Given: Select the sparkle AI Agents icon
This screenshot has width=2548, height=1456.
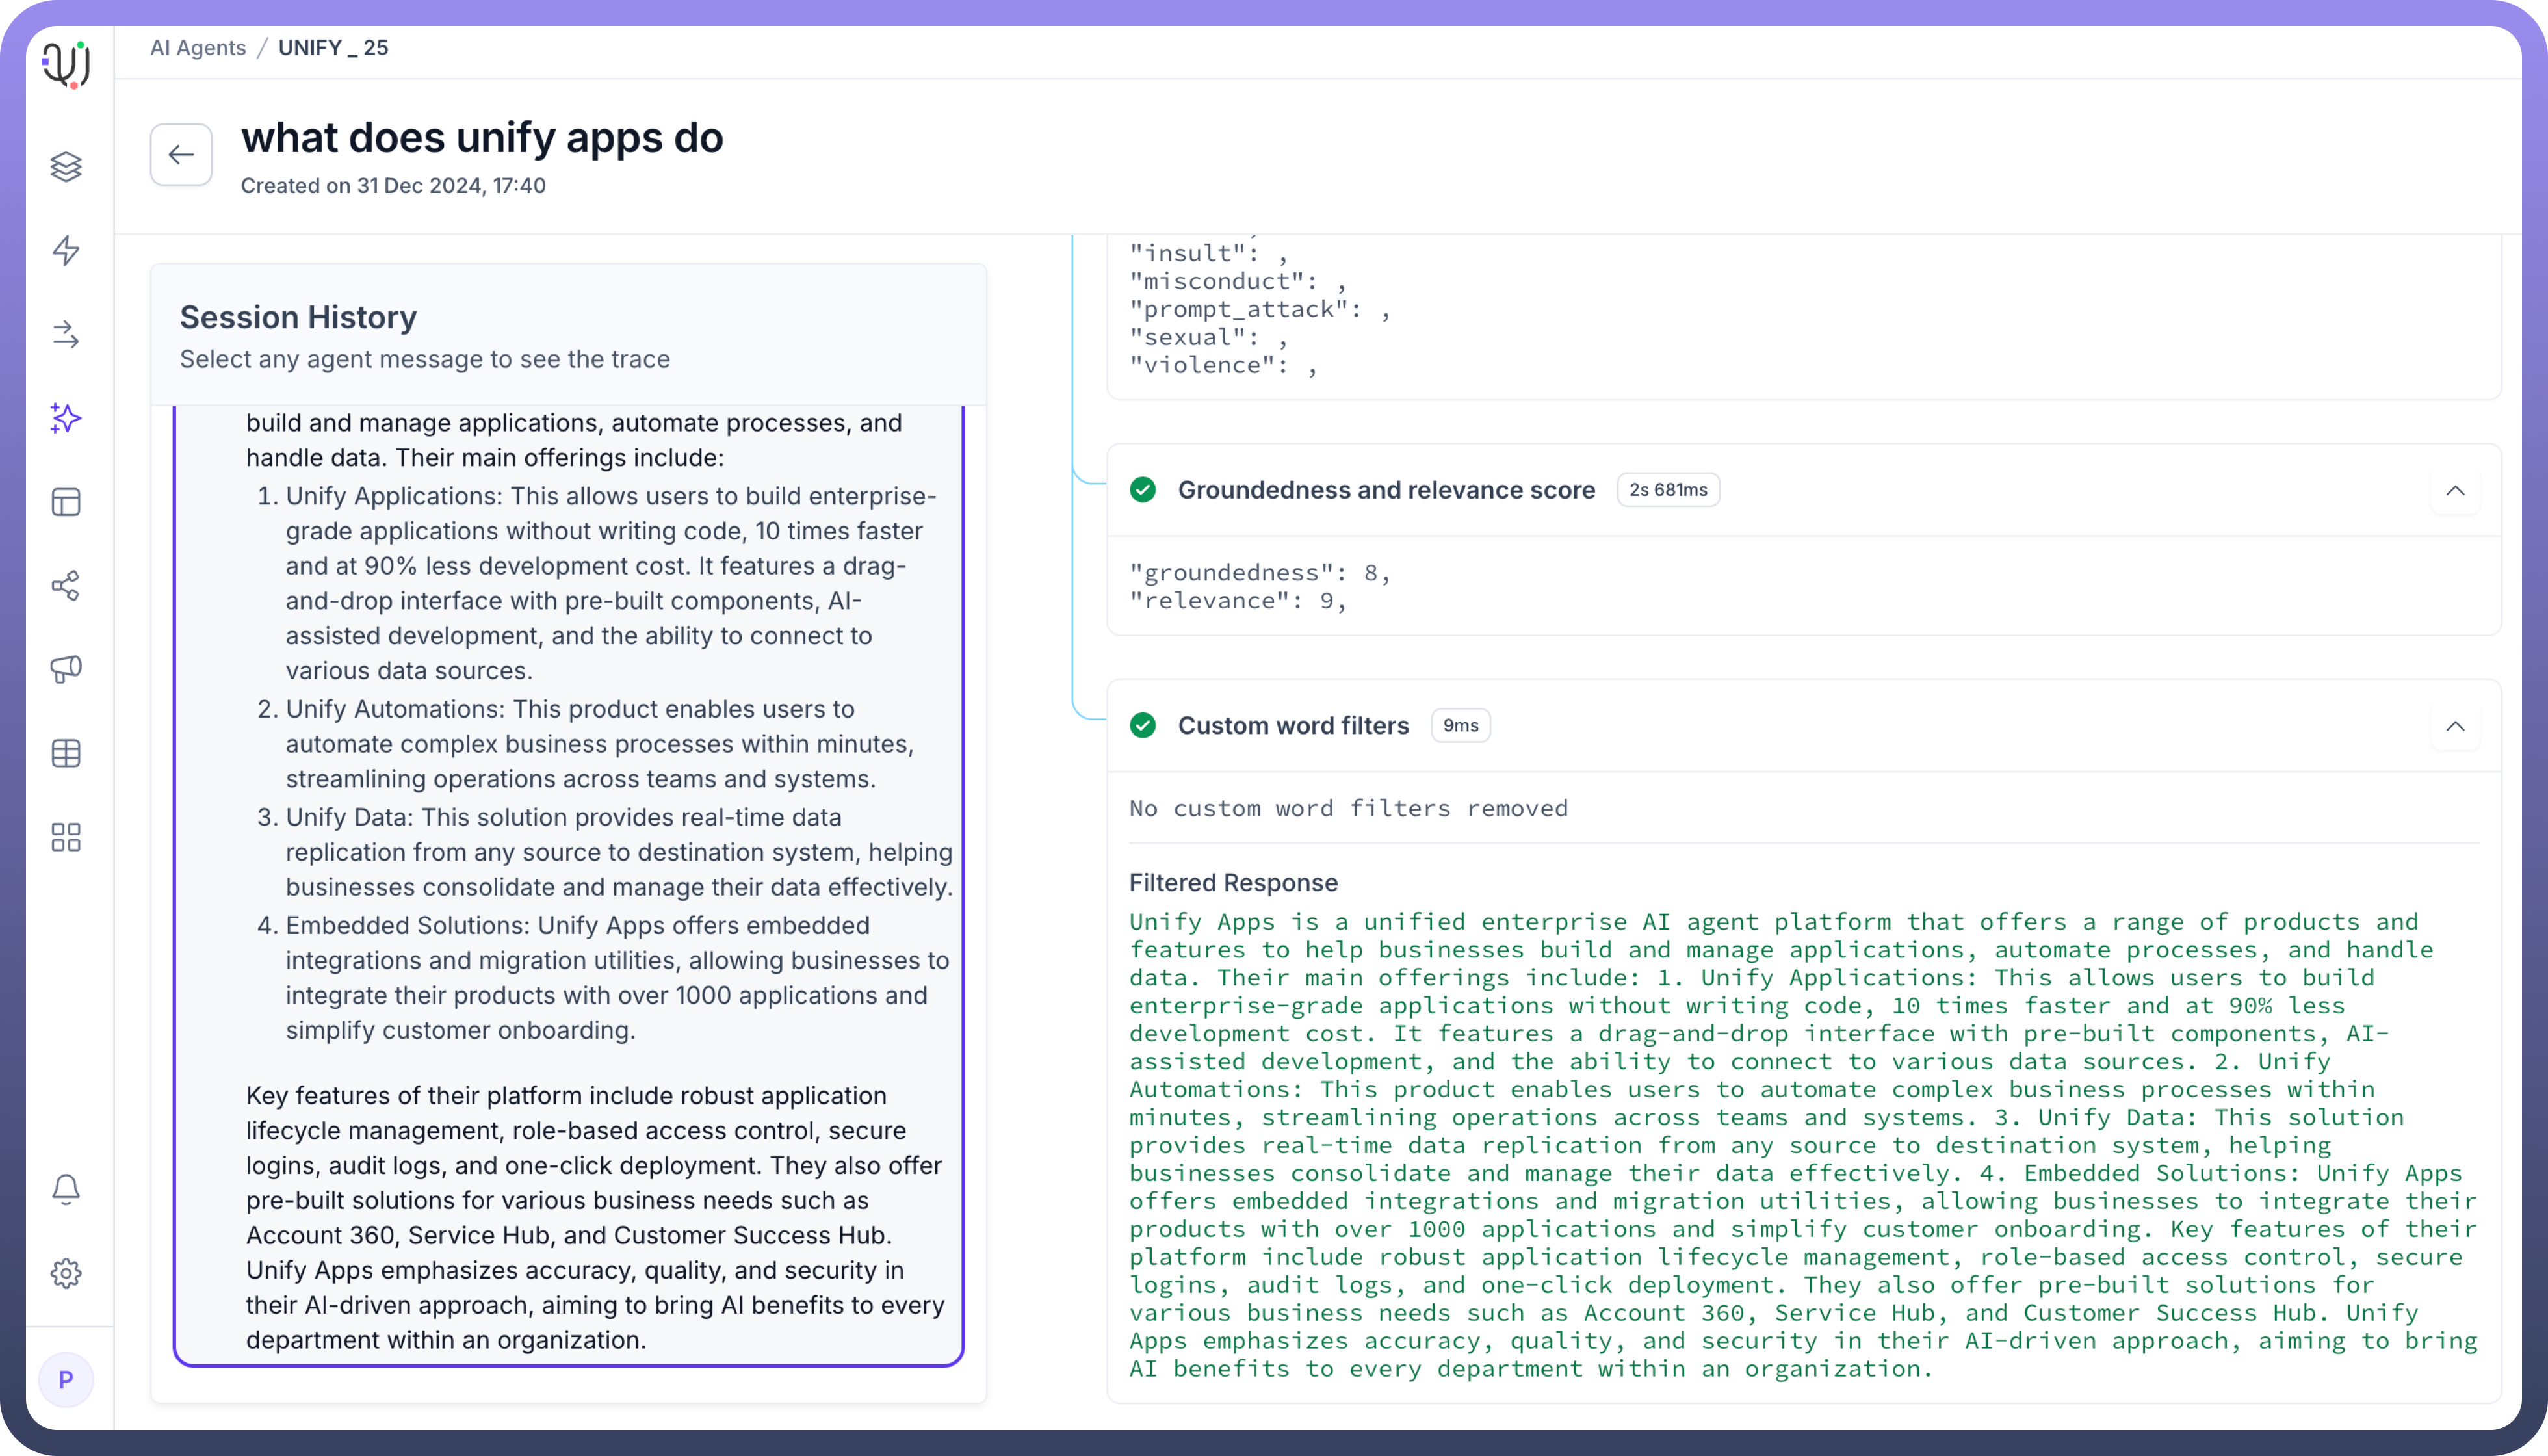Looking at the screenshot, I should point(66,418).
